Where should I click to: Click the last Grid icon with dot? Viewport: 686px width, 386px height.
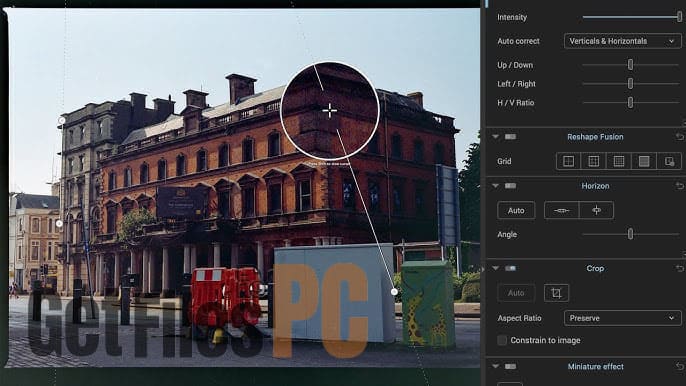[669, 161]
